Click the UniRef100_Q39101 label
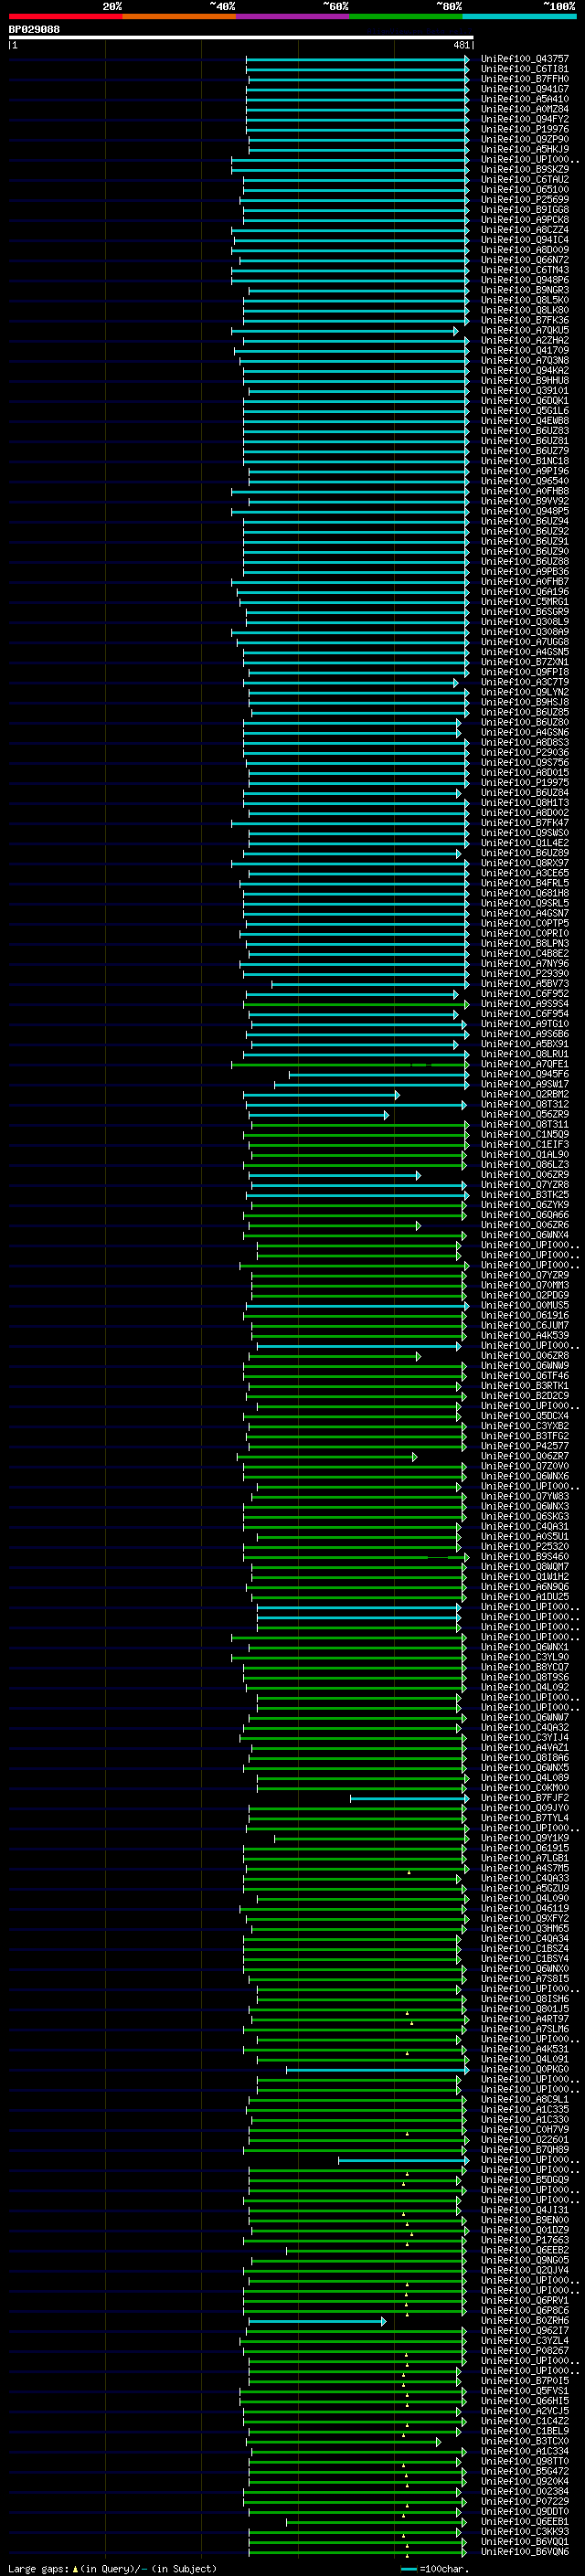 (525, 391)
